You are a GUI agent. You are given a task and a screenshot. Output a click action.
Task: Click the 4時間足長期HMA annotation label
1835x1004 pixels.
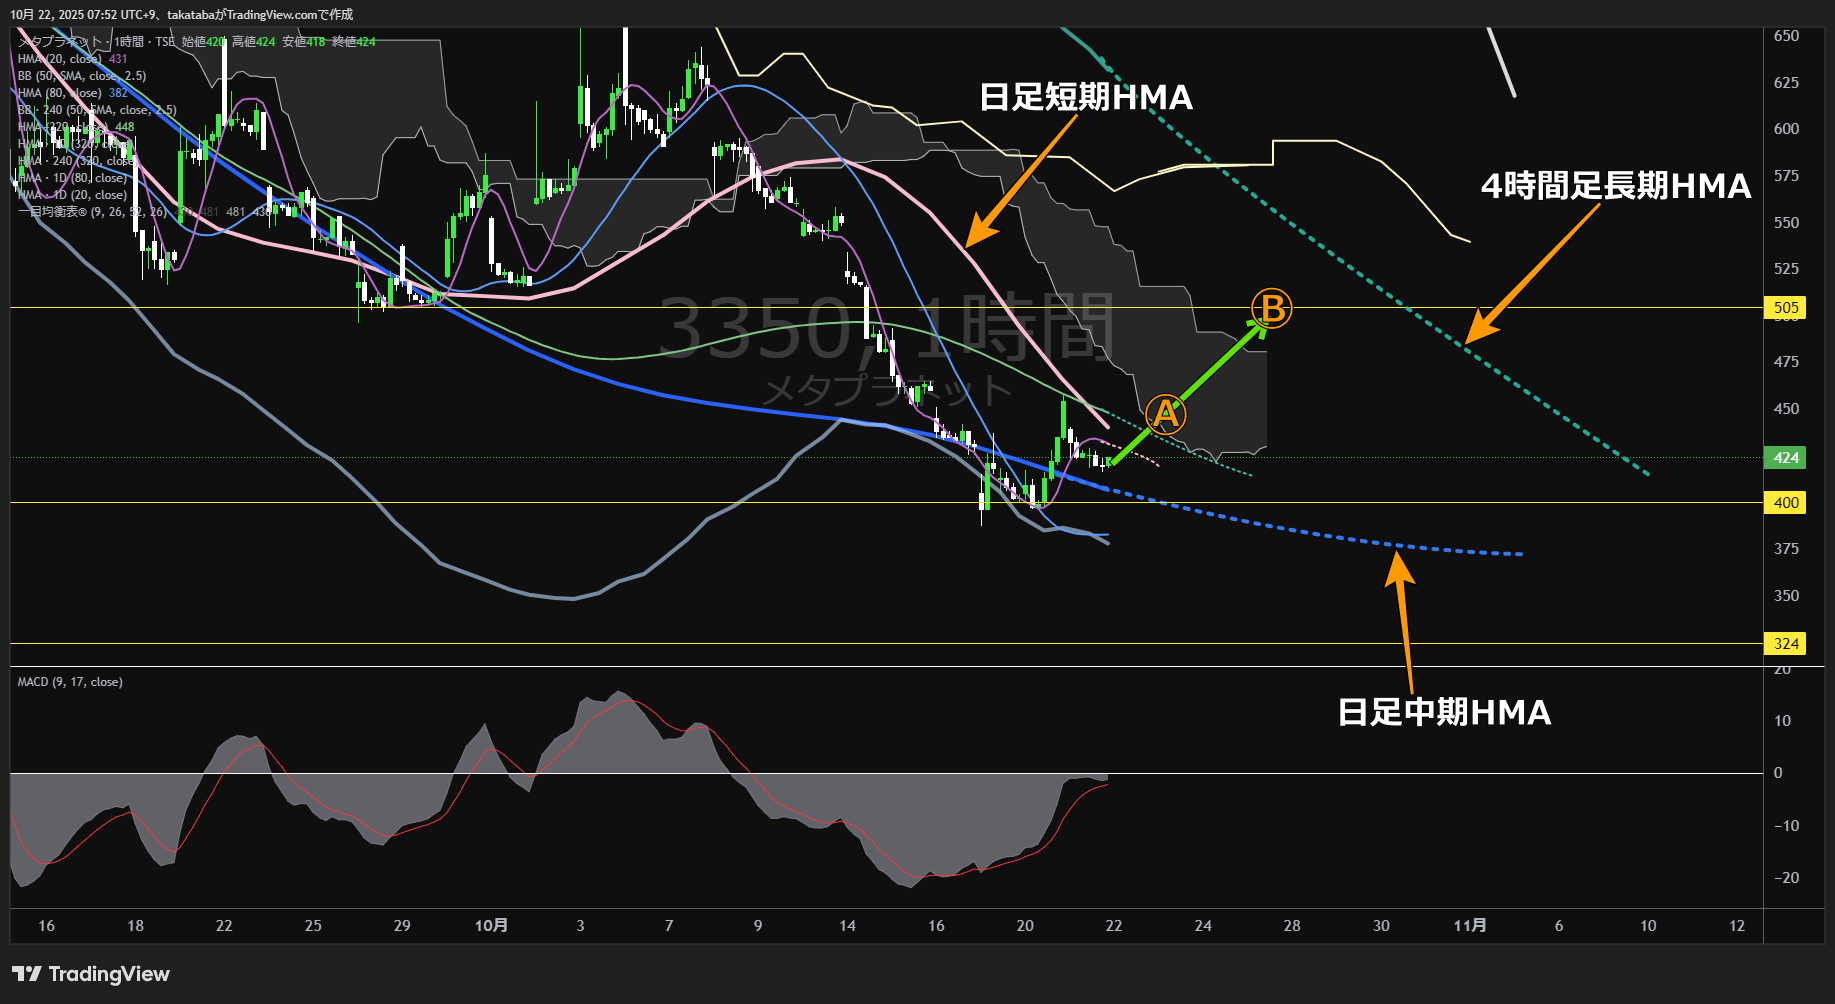point(1616,186)
